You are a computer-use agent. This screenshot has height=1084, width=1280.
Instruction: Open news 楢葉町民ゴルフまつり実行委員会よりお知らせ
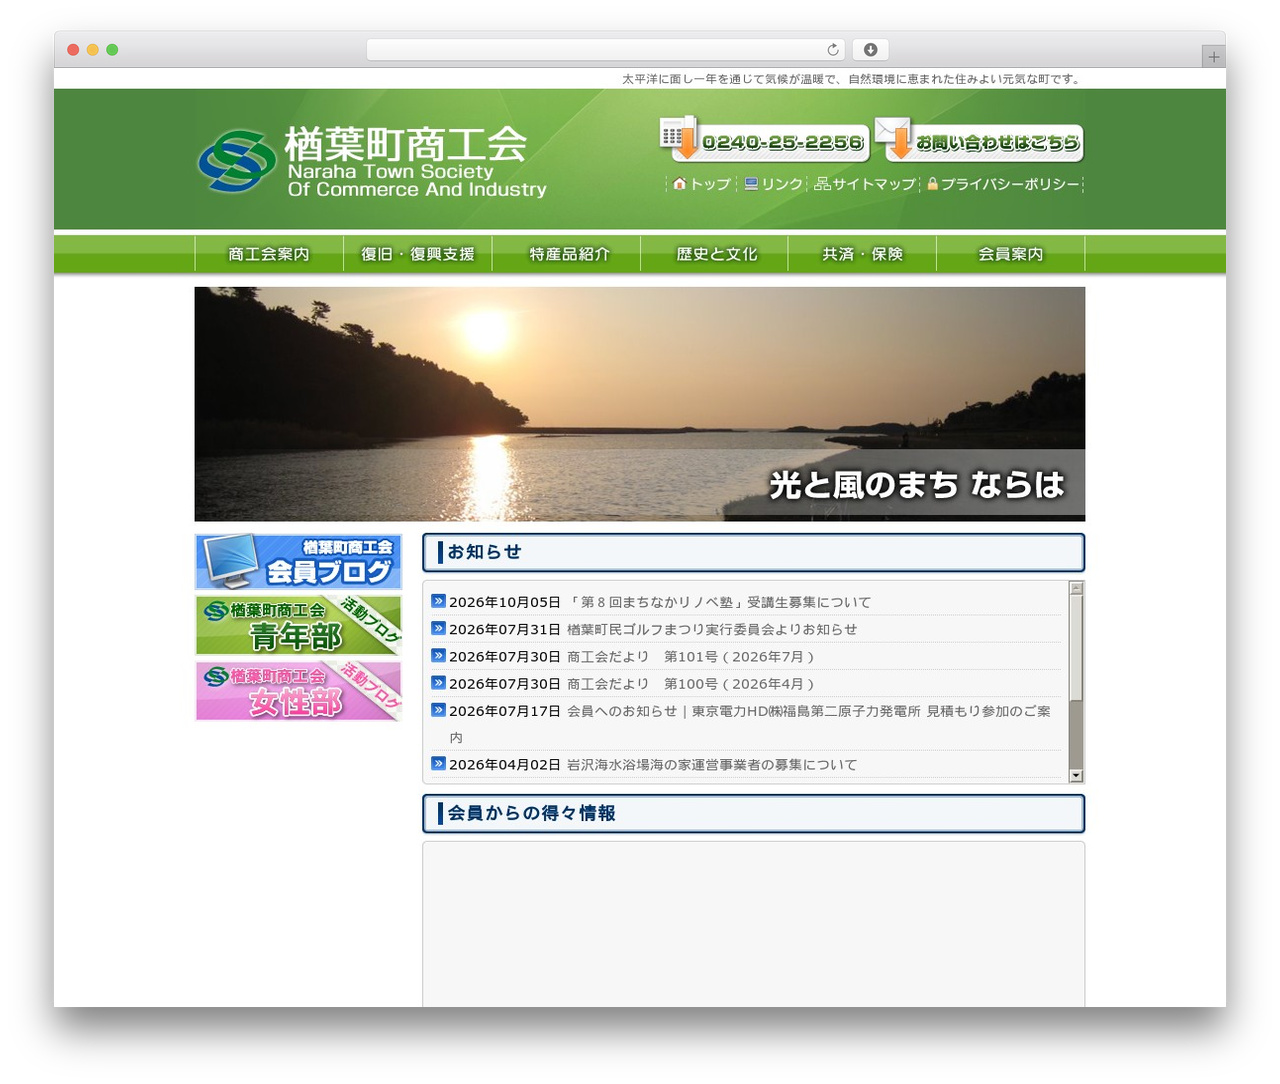tap(712, 629)
